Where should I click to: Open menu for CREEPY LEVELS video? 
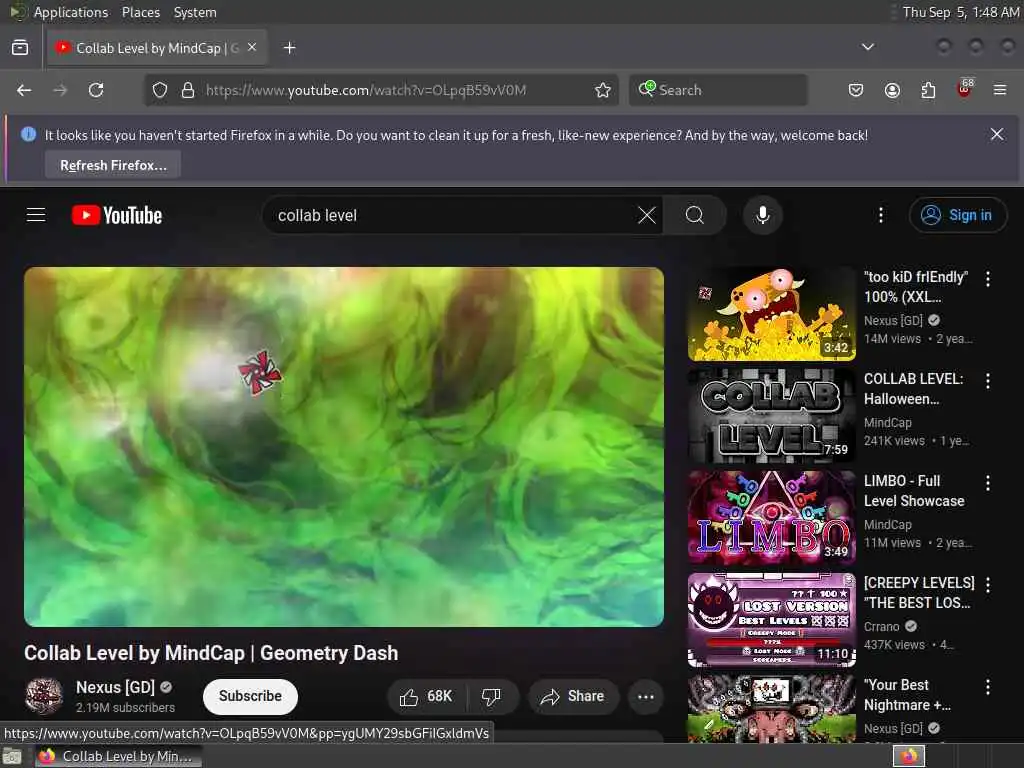pyautogui.click(x=987, y=584)
